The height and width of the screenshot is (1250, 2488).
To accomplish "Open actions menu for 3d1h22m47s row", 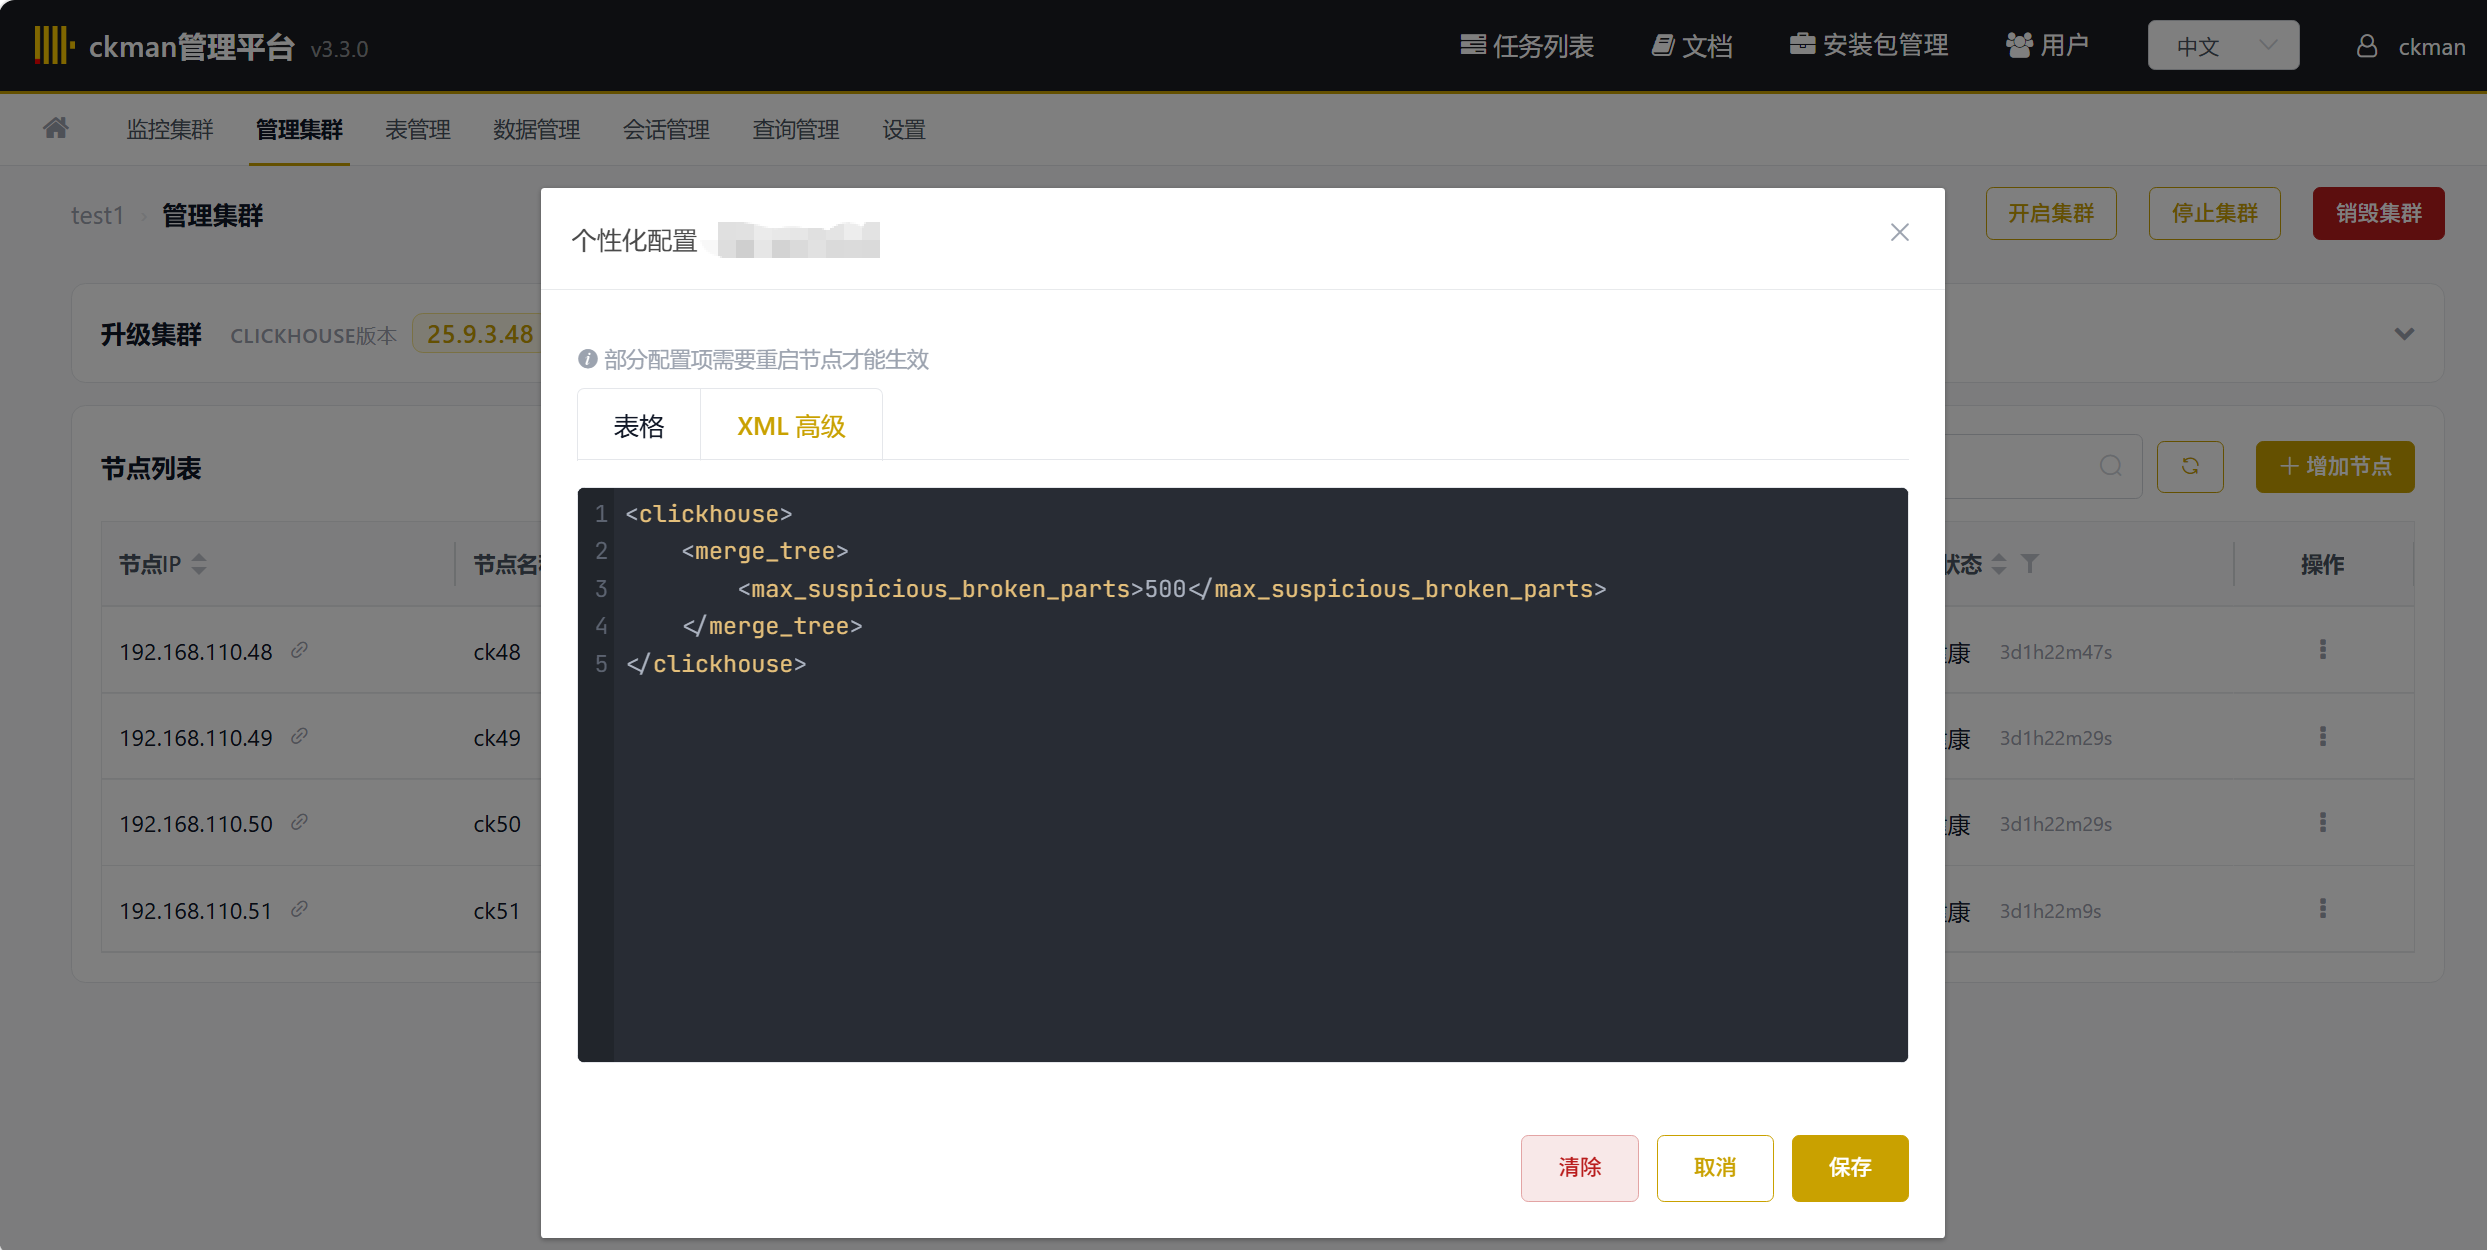I will coord(2323,650).
